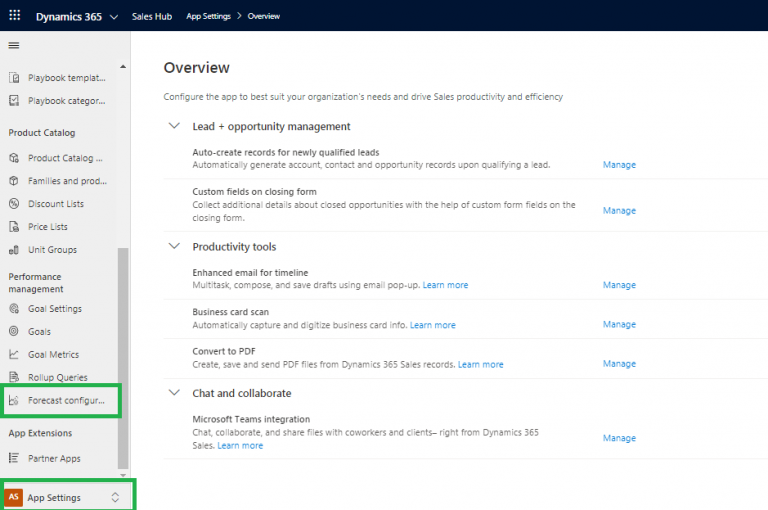Image resolution: width=768 pixels, height=510 pixels.
Task: Click the Partner Apps icon
Action: (14, 458)
